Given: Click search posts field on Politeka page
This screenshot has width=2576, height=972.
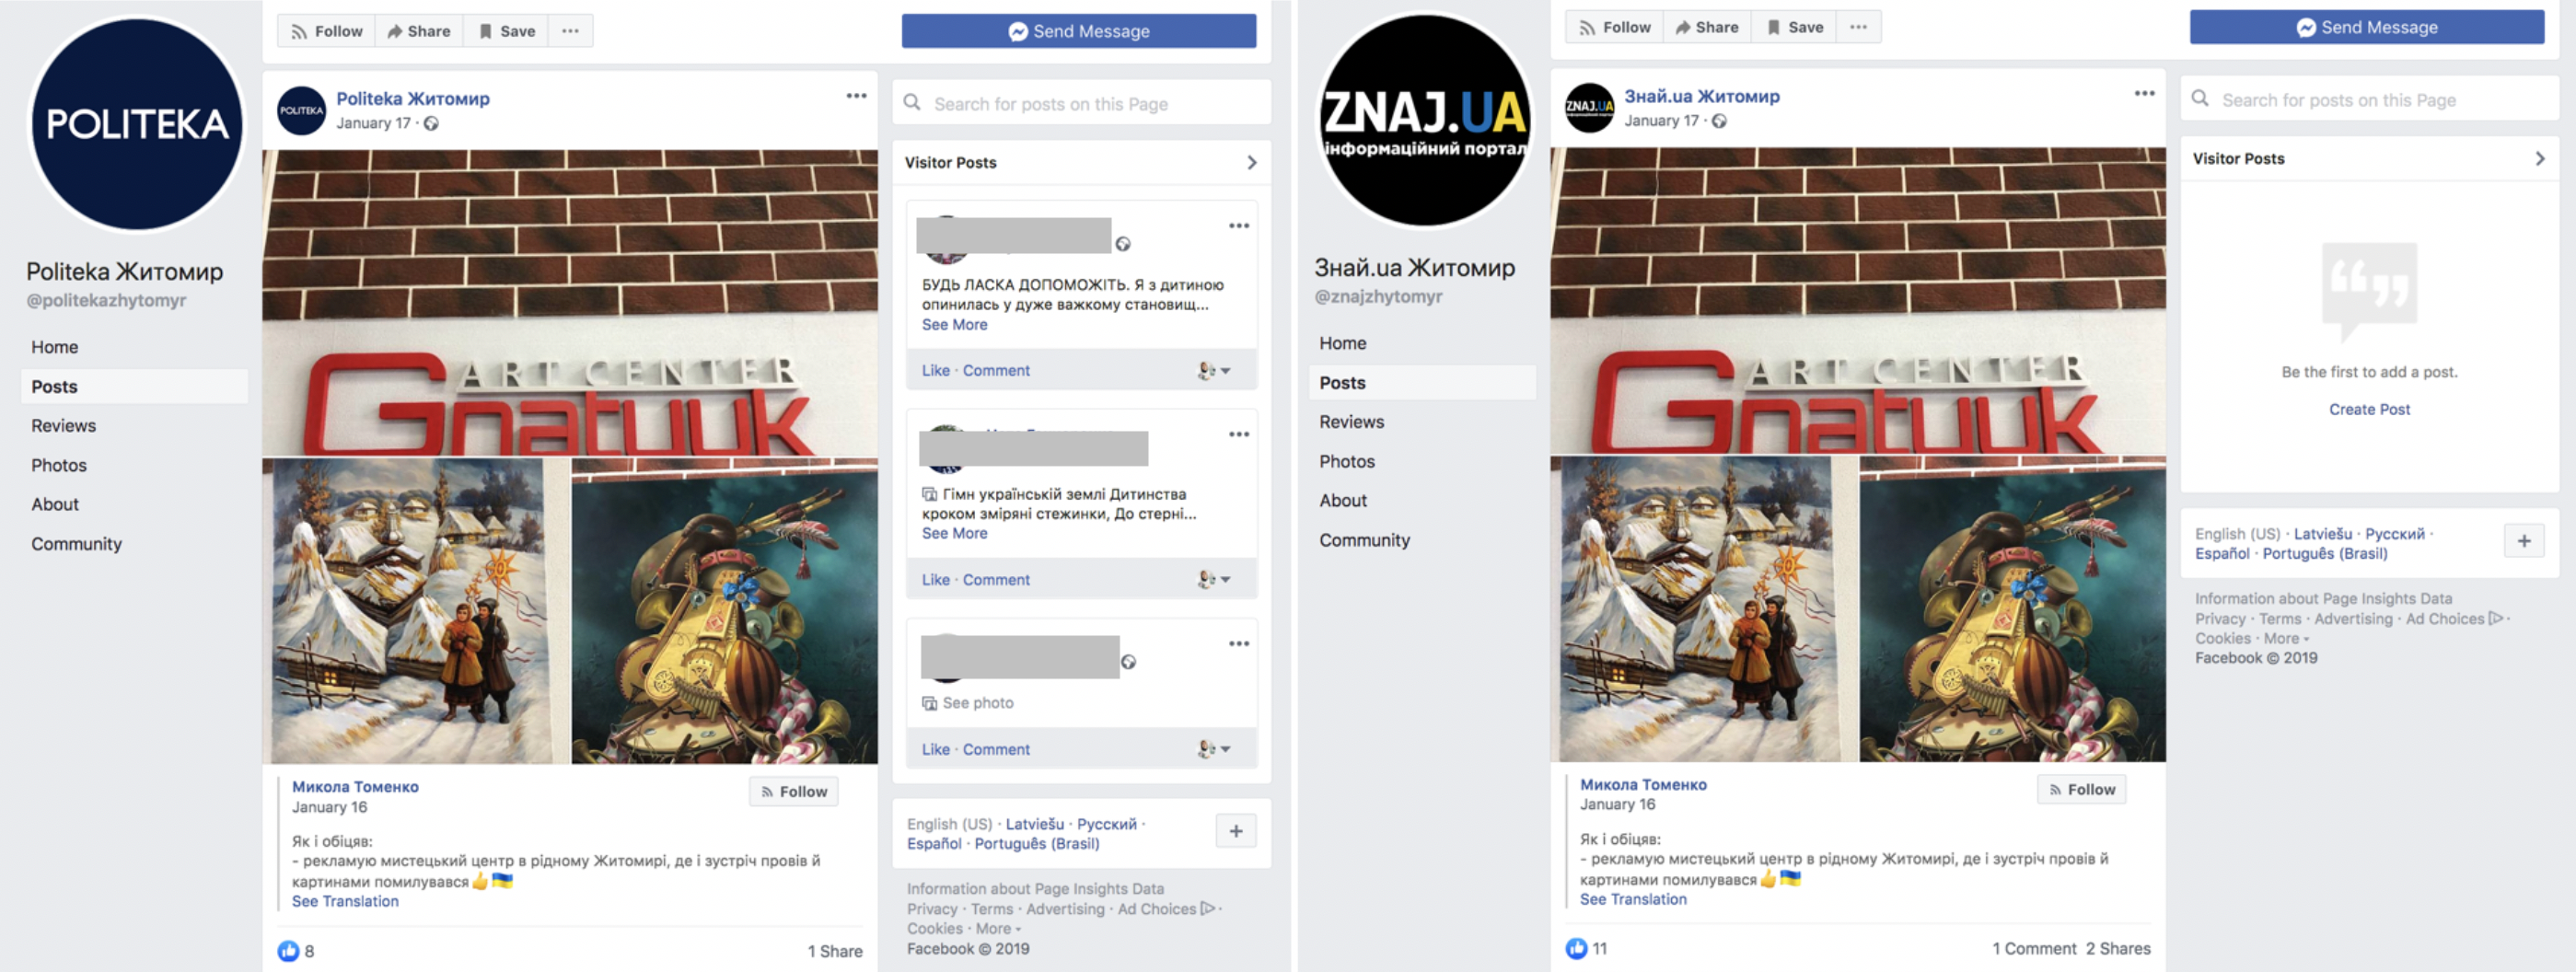Looking at the screenshot, I should (x=1081, y=103).
